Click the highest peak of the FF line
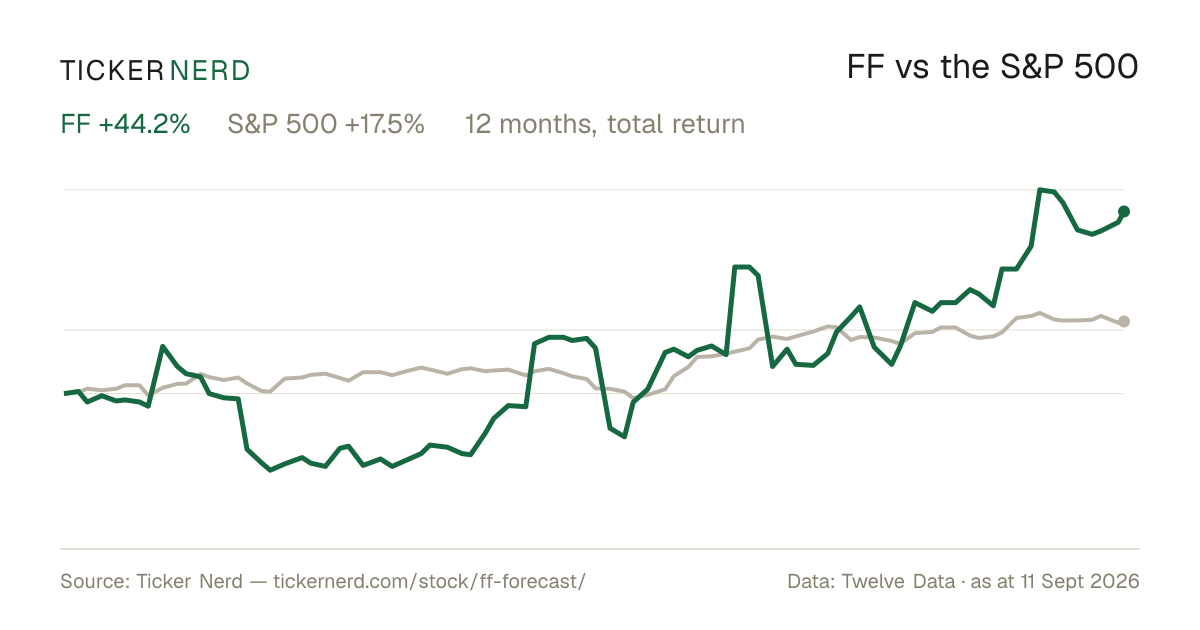 (x=1041, y=189)
